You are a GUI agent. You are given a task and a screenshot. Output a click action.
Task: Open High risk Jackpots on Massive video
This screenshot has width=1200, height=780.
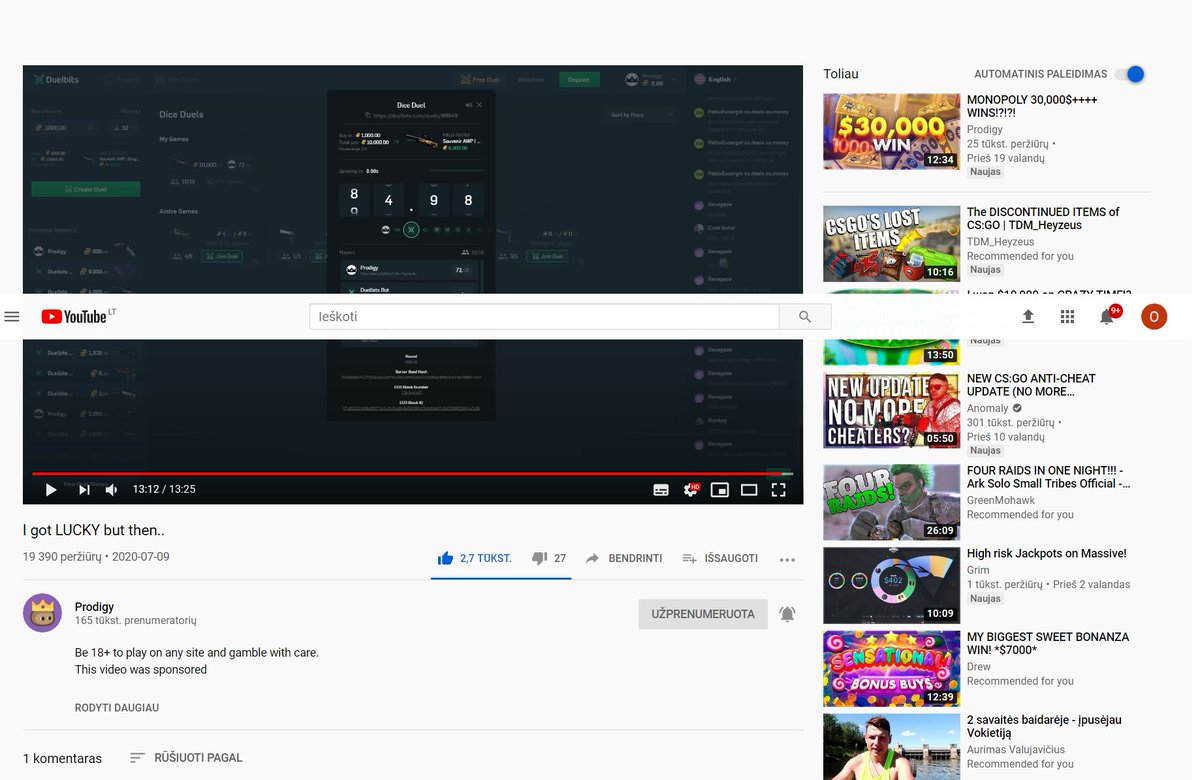[x=1047, y=553]
